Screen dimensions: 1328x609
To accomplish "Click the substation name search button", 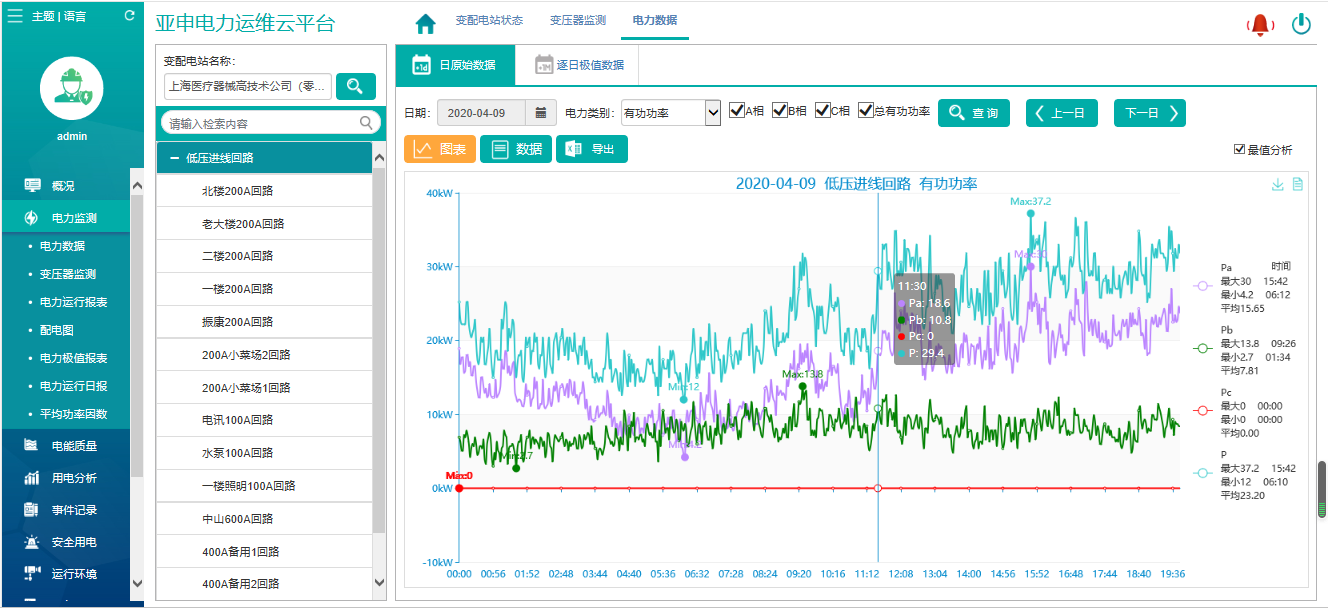I will tap(355, 86).
